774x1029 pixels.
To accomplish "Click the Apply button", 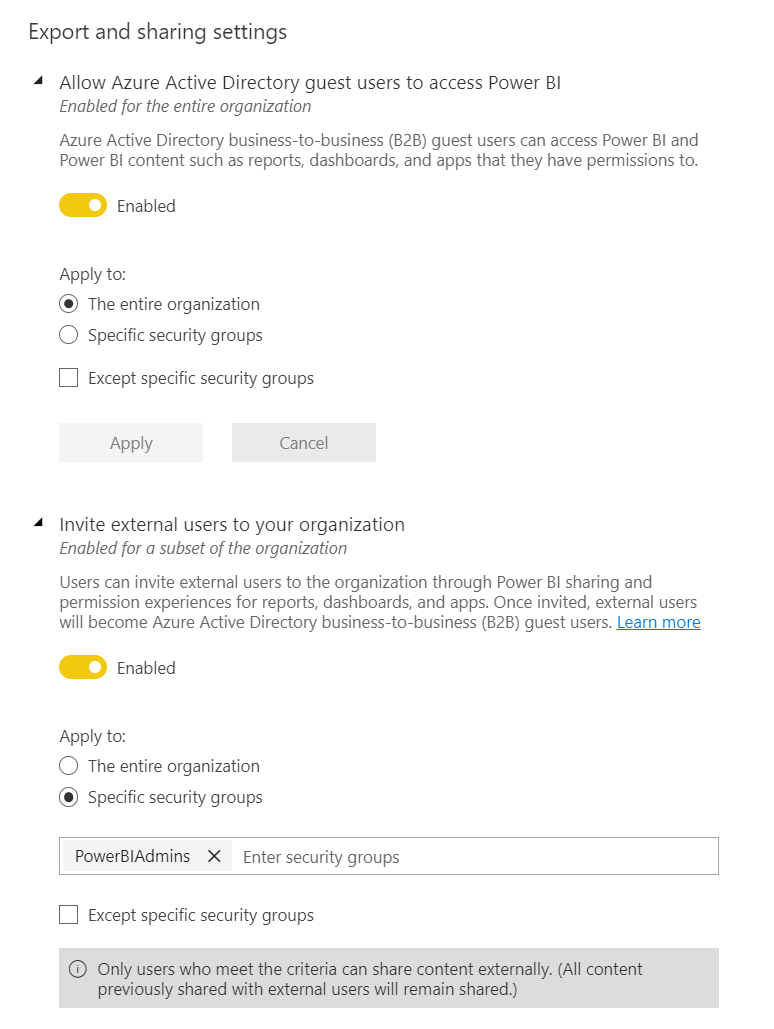I will (131, 443).
